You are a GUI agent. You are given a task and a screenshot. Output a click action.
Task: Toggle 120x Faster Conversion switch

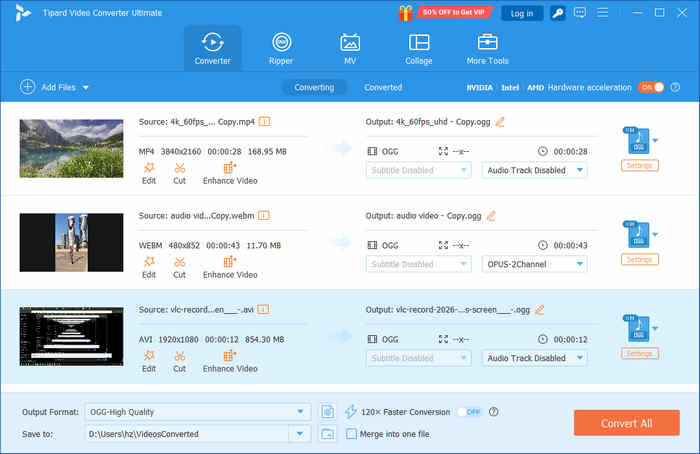tap(469, 412)
